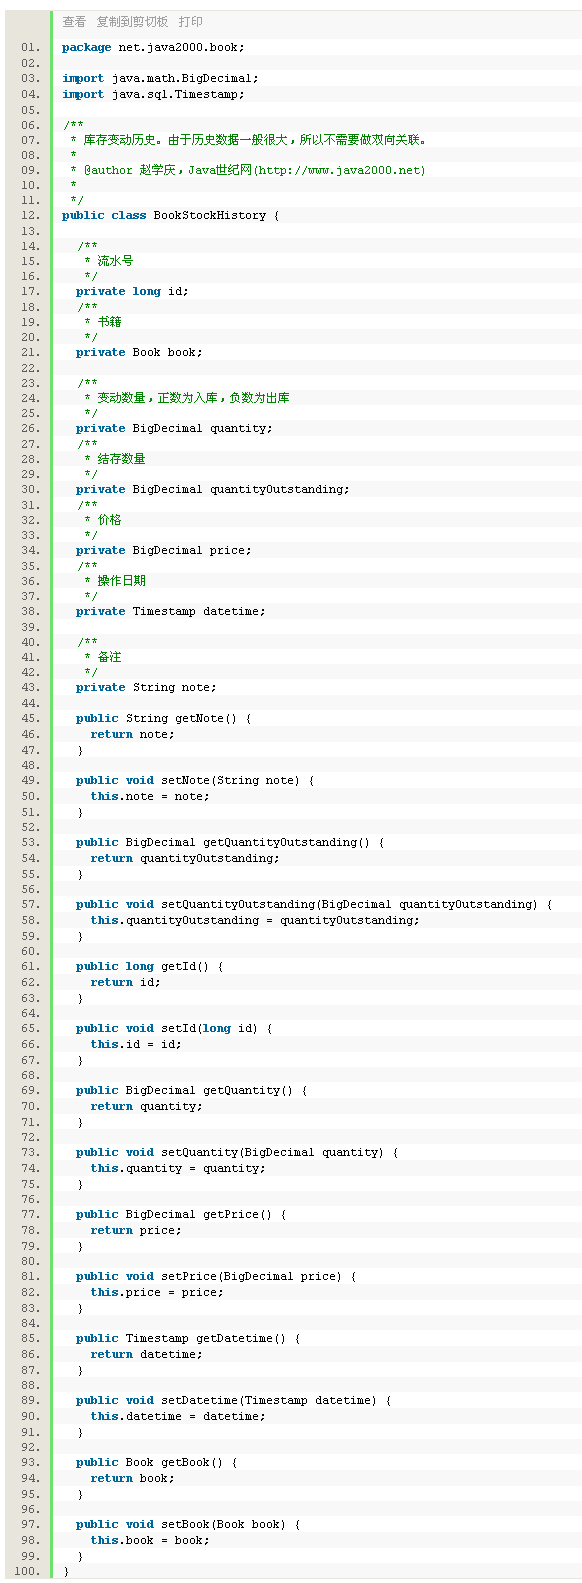
Task: Click the 流水号 comment
Action: pos(109,261)
